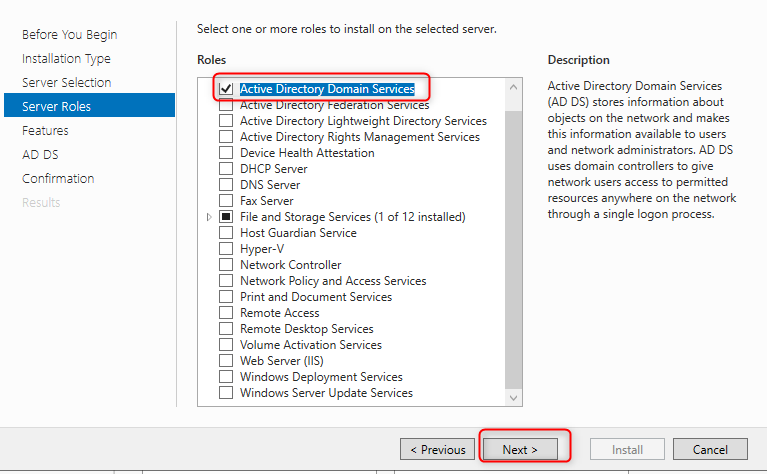Click the roles list scrollbar thumb
767x474 pixels.
[x=513, y=249]
